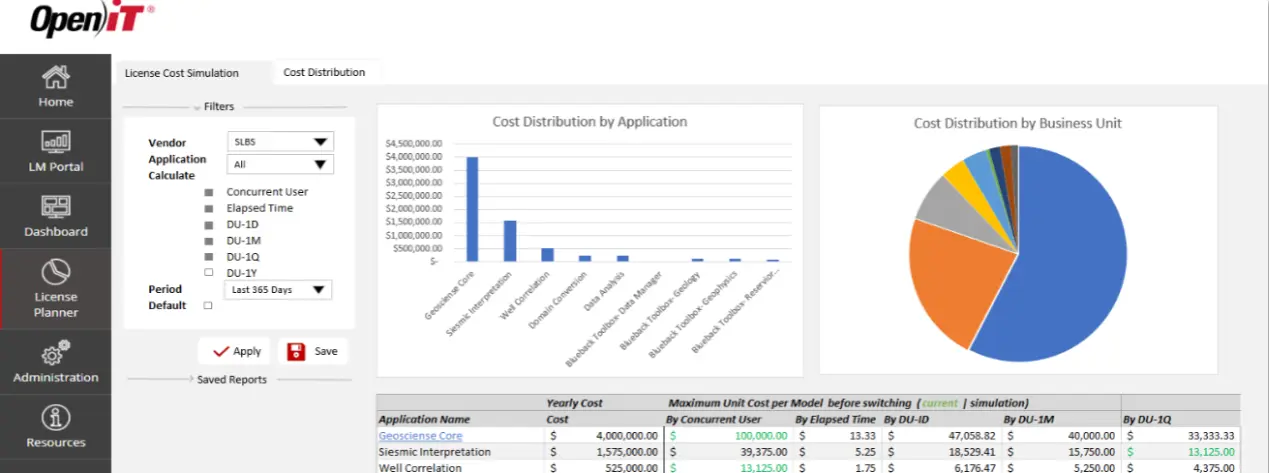Screen dimensions: 1269x473
Task: Open the Resources info icon
Action: (x=56, y=418)
